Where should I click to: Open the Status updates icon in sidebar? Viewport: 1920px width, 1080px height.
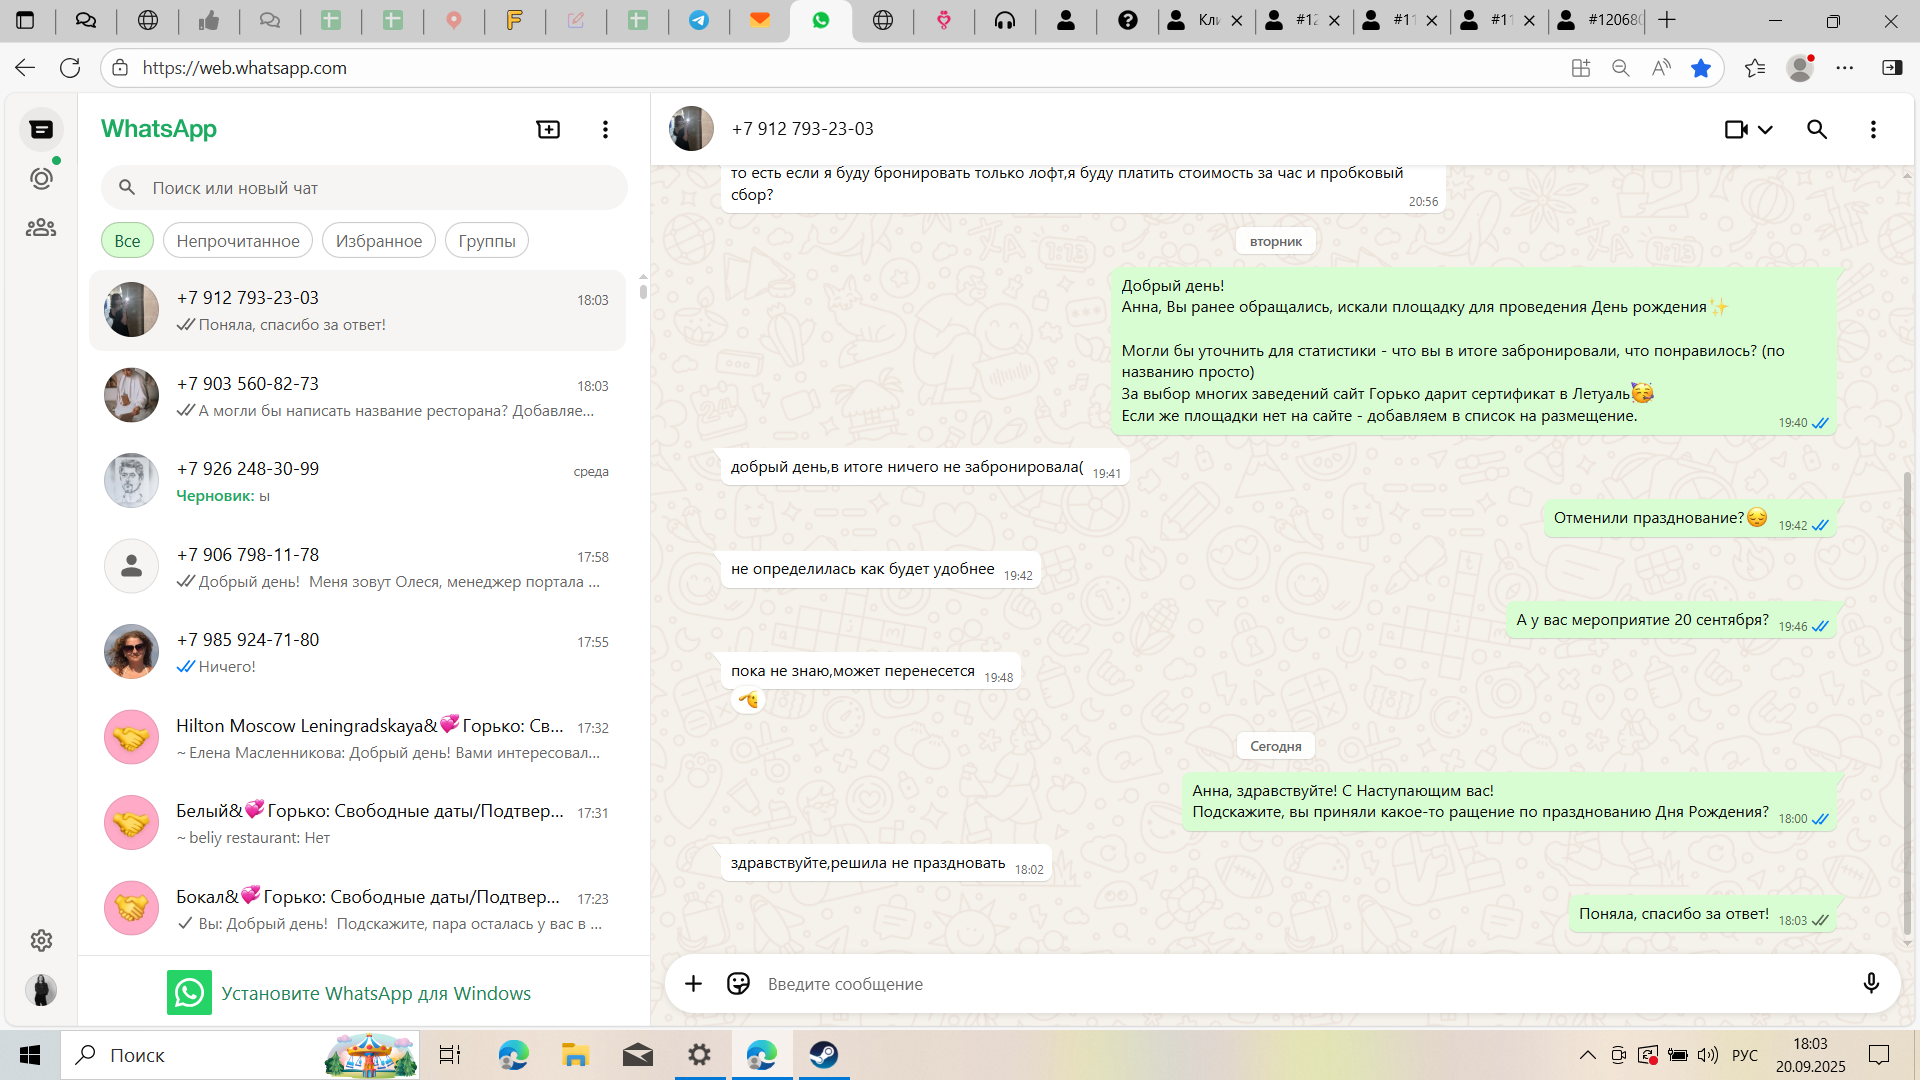point(41,179)
